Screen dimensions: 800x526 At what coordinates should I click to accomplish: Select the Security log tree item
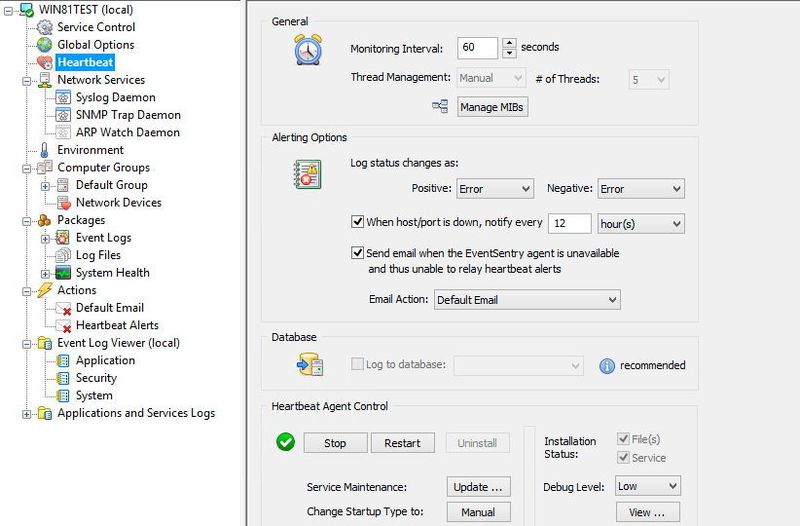click(96, 378)
